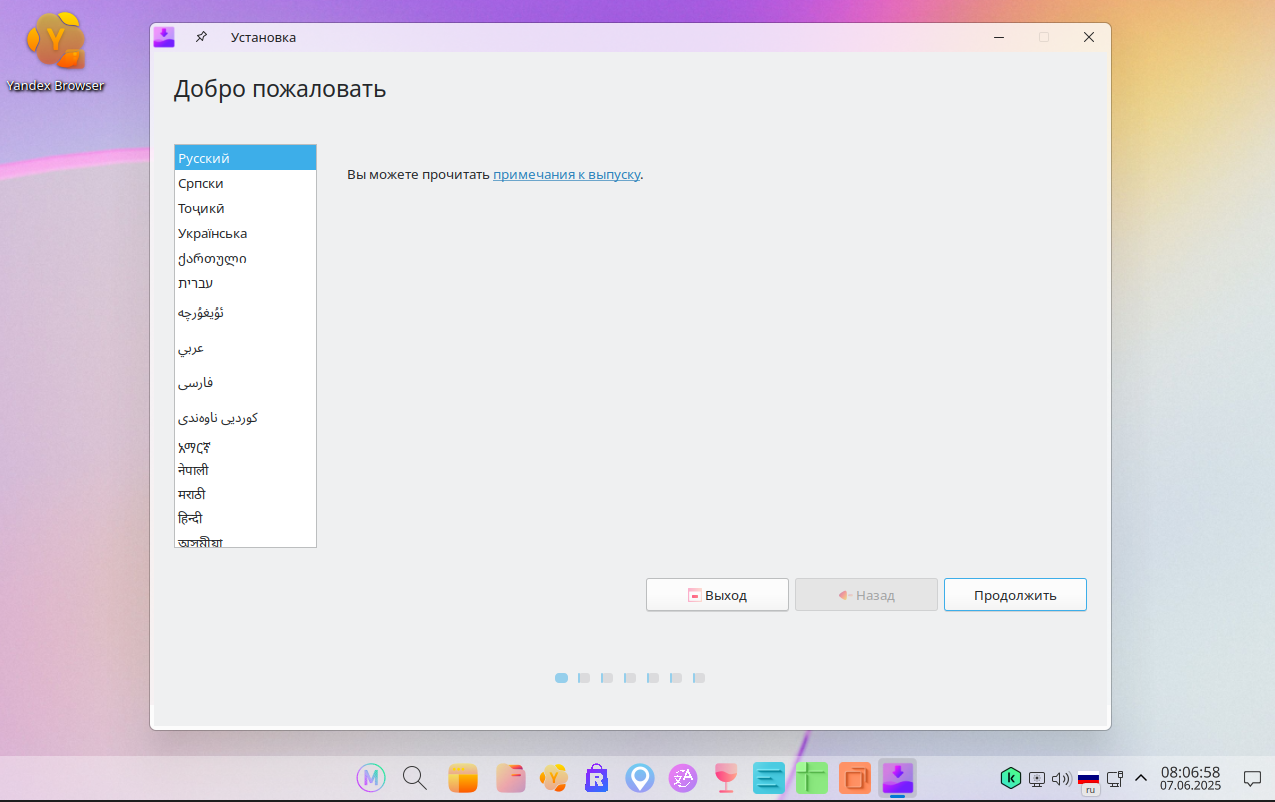Select Persian فارسی in the language list
The width and height of the screenshot is (1275, 802).
pos(245,383)
